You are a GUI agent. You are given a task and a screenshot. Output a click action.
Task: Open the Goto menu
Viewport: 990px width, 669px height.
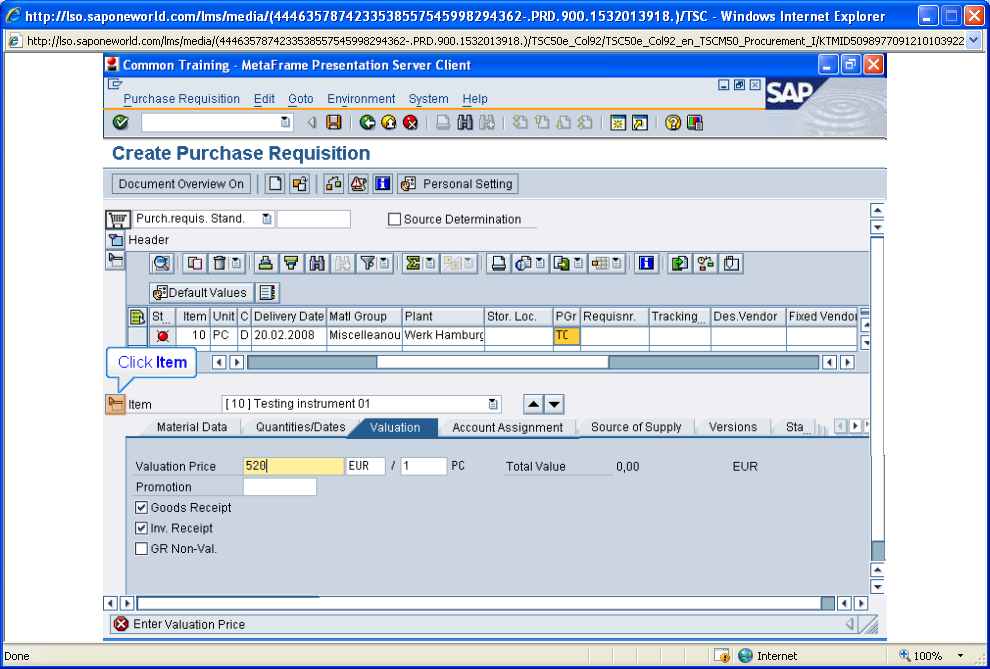(301, 99)
